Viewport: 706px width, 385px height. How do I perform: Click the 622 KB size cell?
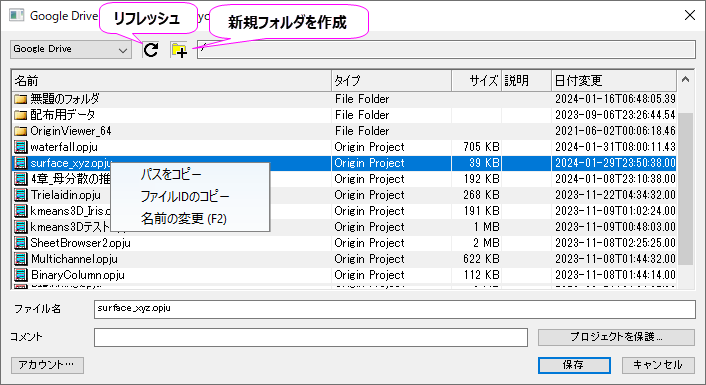click(481, 259)
